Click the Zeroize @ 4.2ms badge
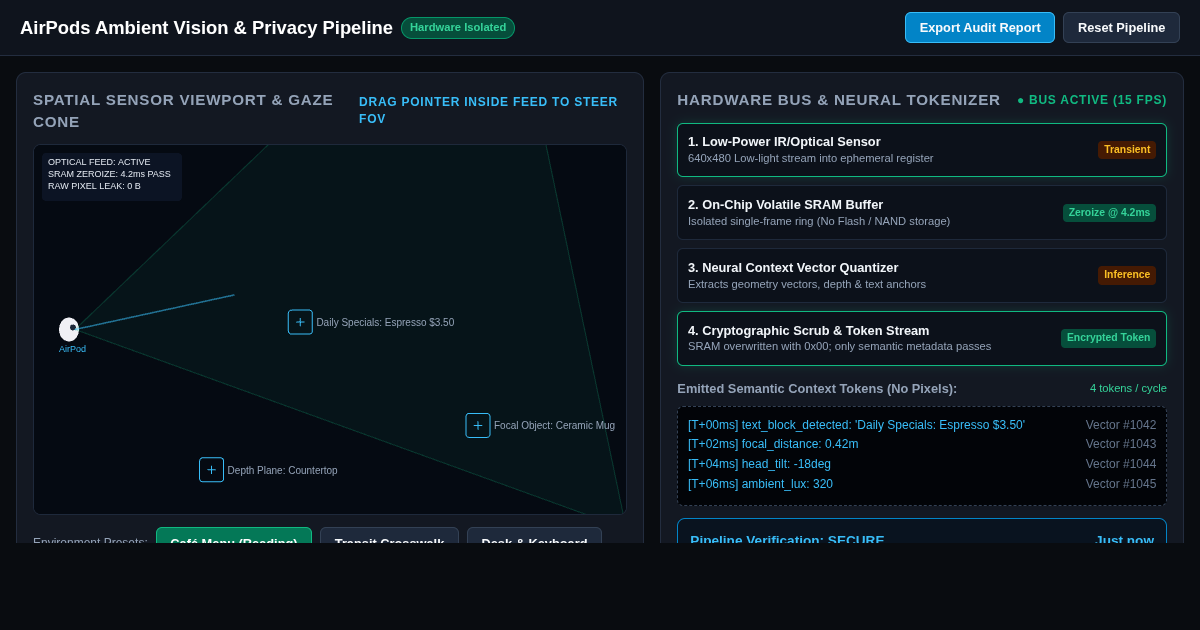1200x630 pixels. tap(1109, 213)
